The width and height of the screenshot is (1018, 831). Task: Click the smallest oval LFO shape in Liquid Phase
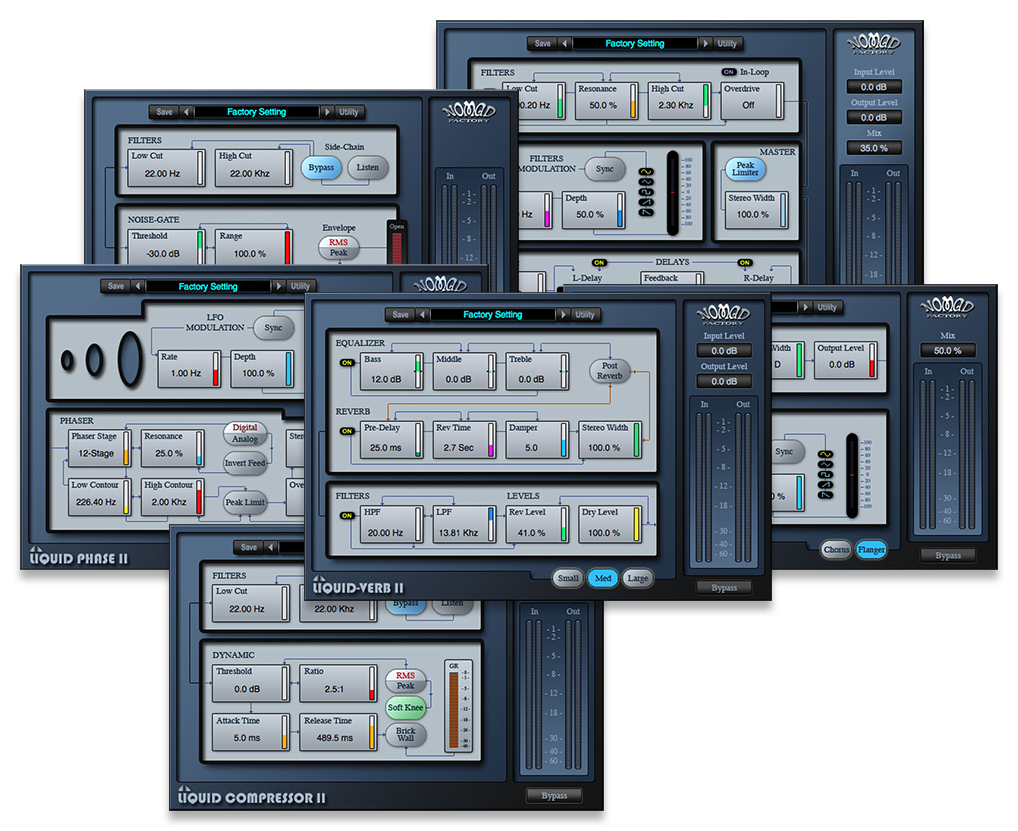pyautogui.click(x=68, y=359)
